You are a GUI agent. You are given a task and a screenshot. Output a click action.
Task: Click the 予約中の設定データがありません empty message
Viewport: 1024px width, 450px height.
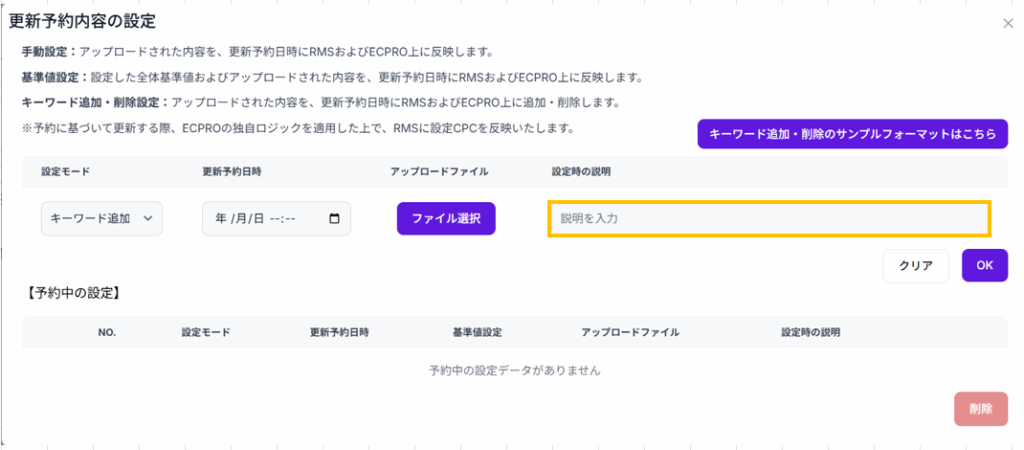pos(514,370)
